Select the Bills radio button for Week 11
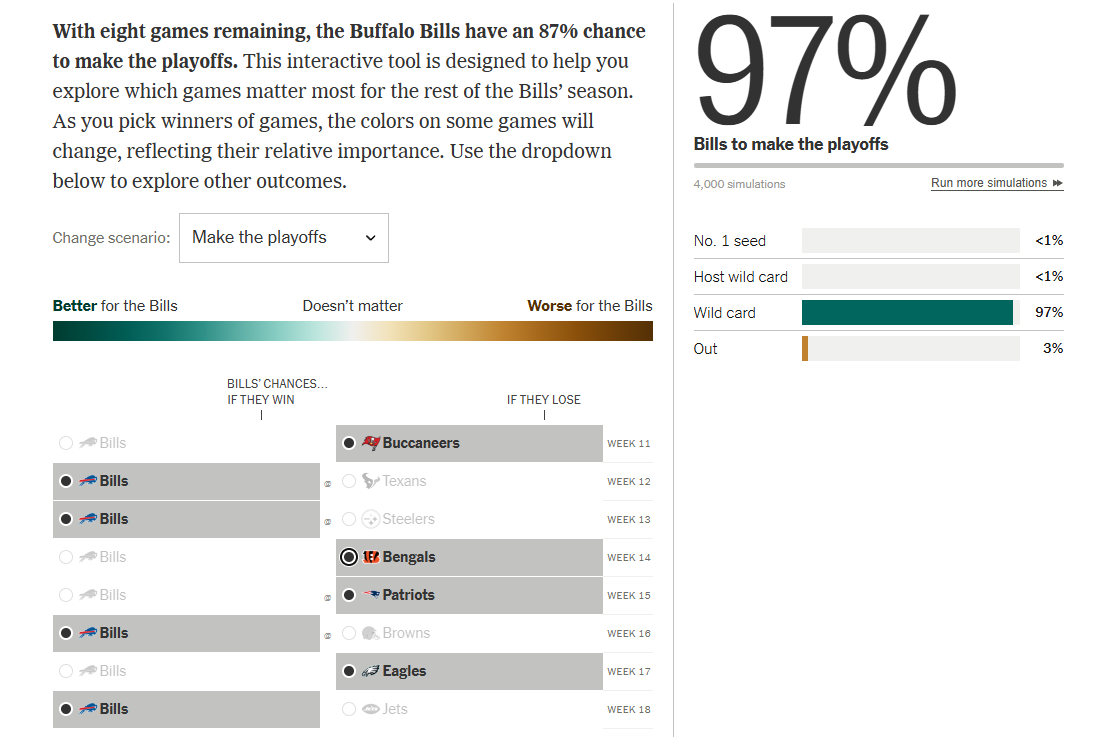The height and width of the screenshot is (737, 1108). click(x=66, y=443)
